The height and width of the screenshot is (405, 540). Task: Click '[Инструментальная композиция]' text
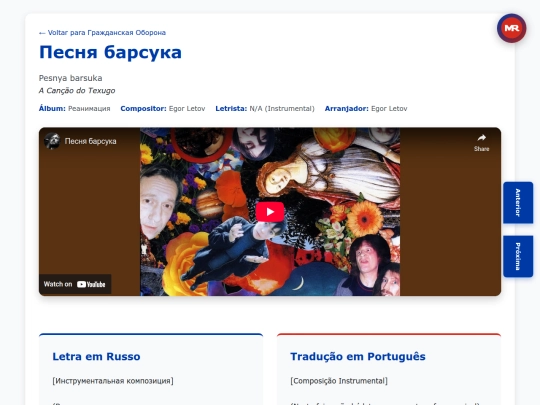pyautogui.click(x=113, y=381)
